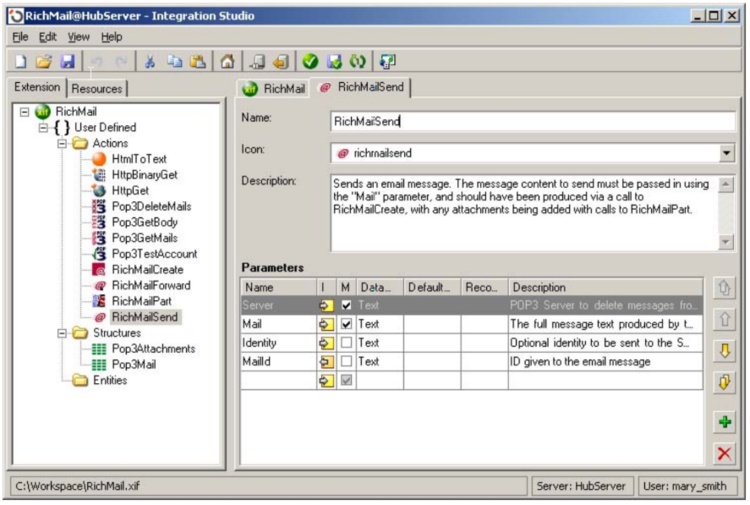750x505 pixels.
Task: Select Pop3GetMails action in tree
Action: click(144, 238)
